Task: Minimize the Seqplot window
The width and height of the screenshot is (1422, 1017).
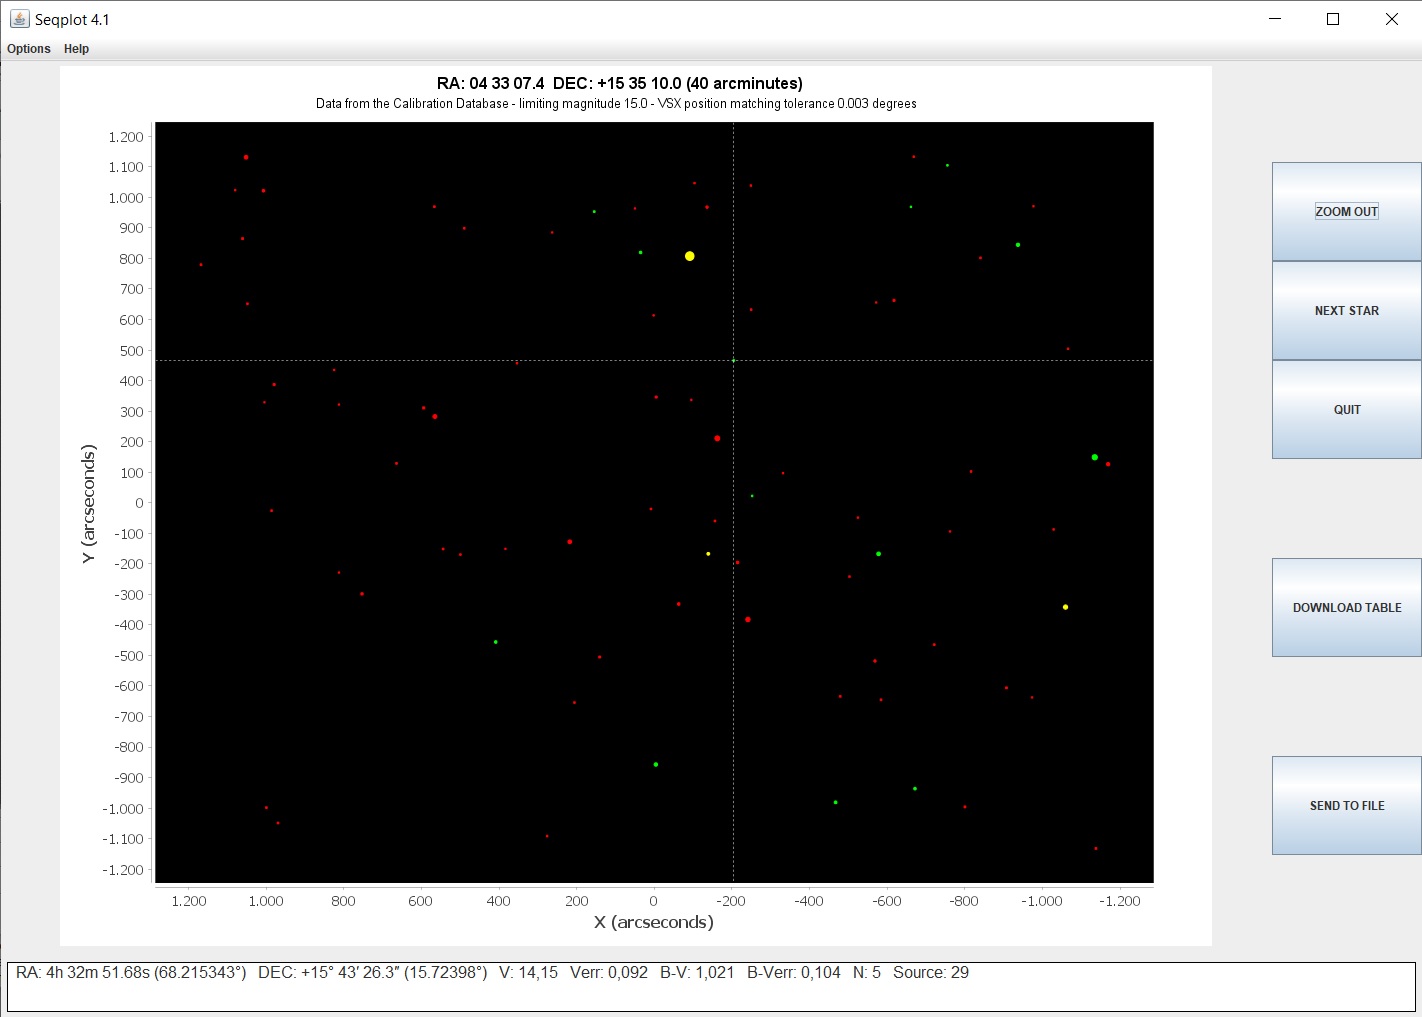Action: [x=1275, y=19]
